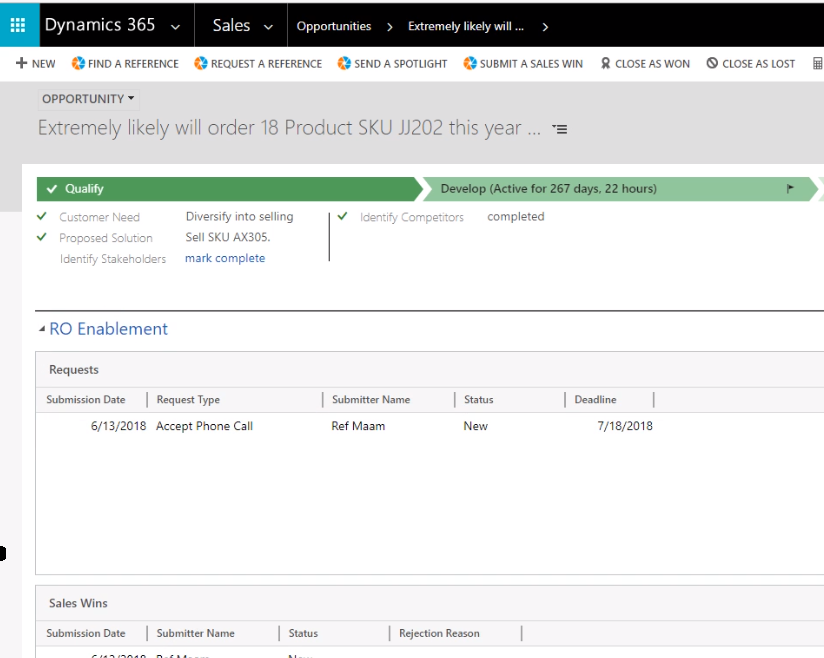824x658 pixels.
Task: Choose REQUEST A REFERENCE command
Action: tap(266, 64)
